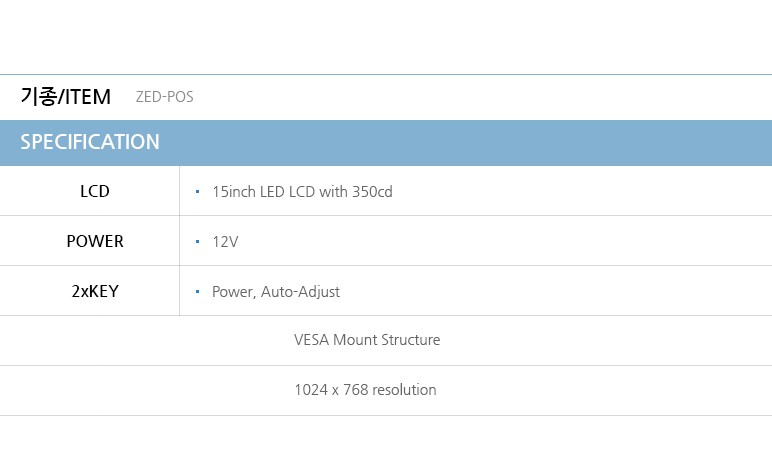Click the blue bullet in the 2xKEY row
Viewport: 772px width, 470px height.
click(198, 291)
